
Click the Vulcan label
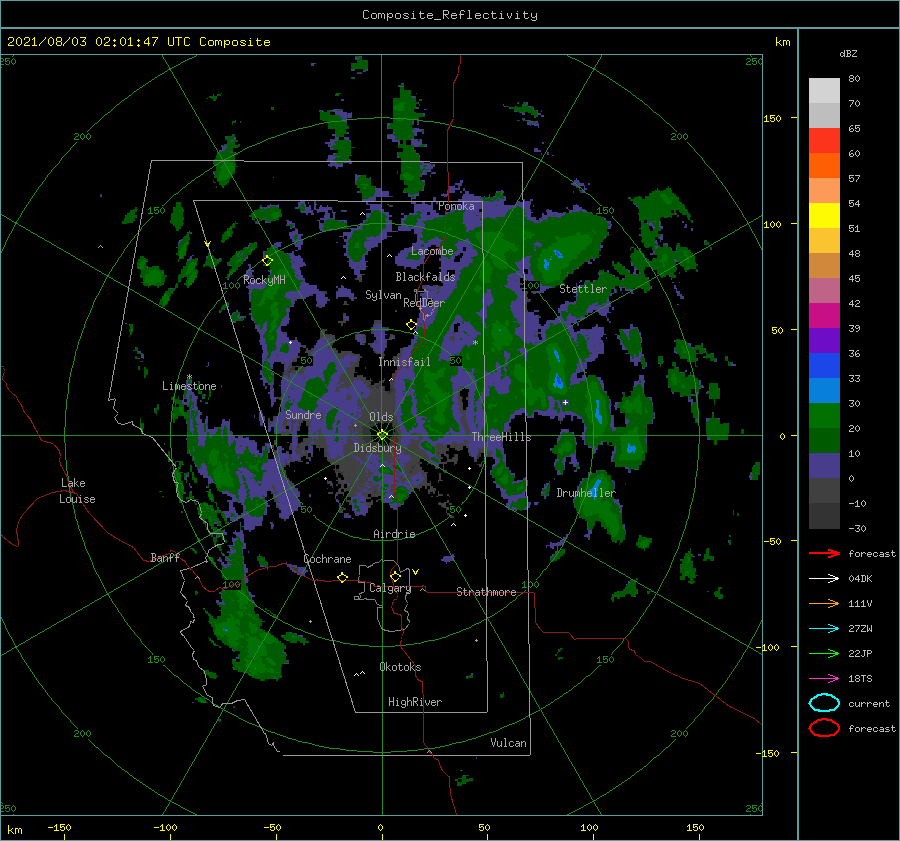[509, 743]
